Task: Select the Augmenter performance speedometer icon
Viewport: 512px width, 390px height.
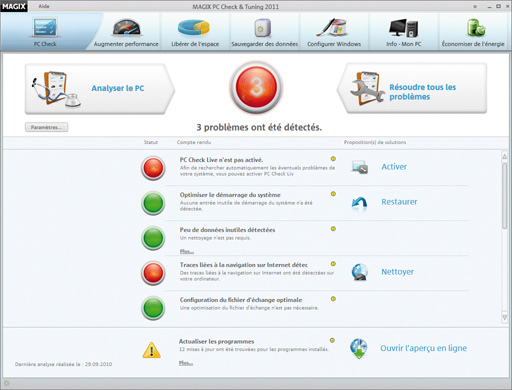Action: click(x=126, y=27)
